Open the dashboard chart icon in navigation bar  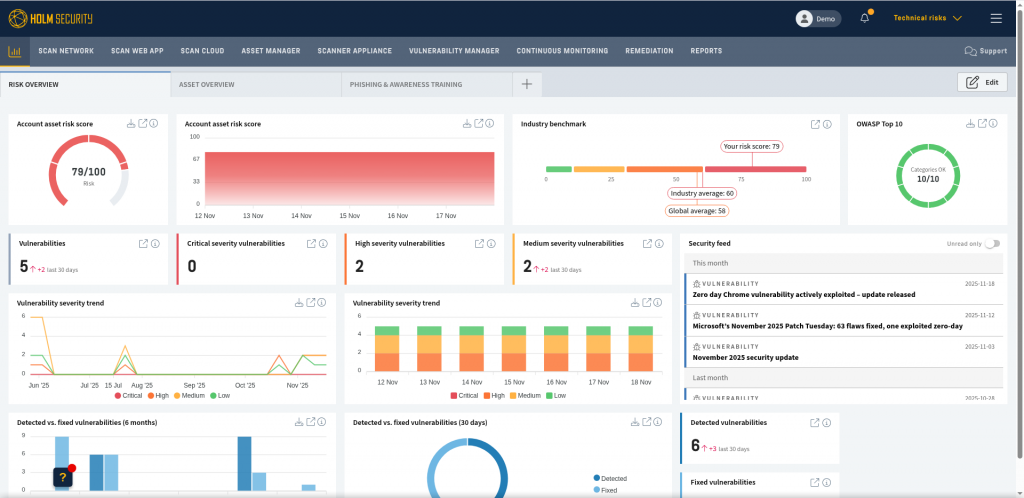(14, 51)
